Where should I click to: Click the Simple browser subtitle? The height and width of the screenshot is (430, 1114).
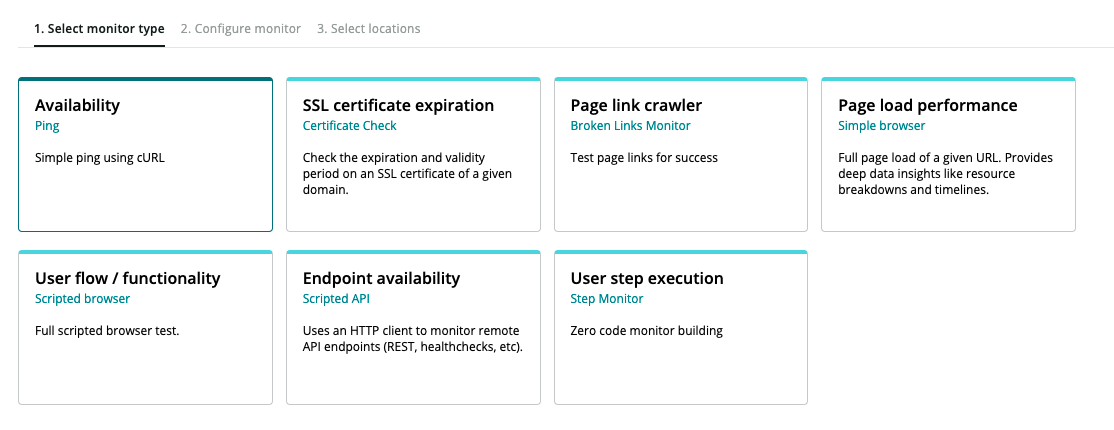click(x=882, y=126)
